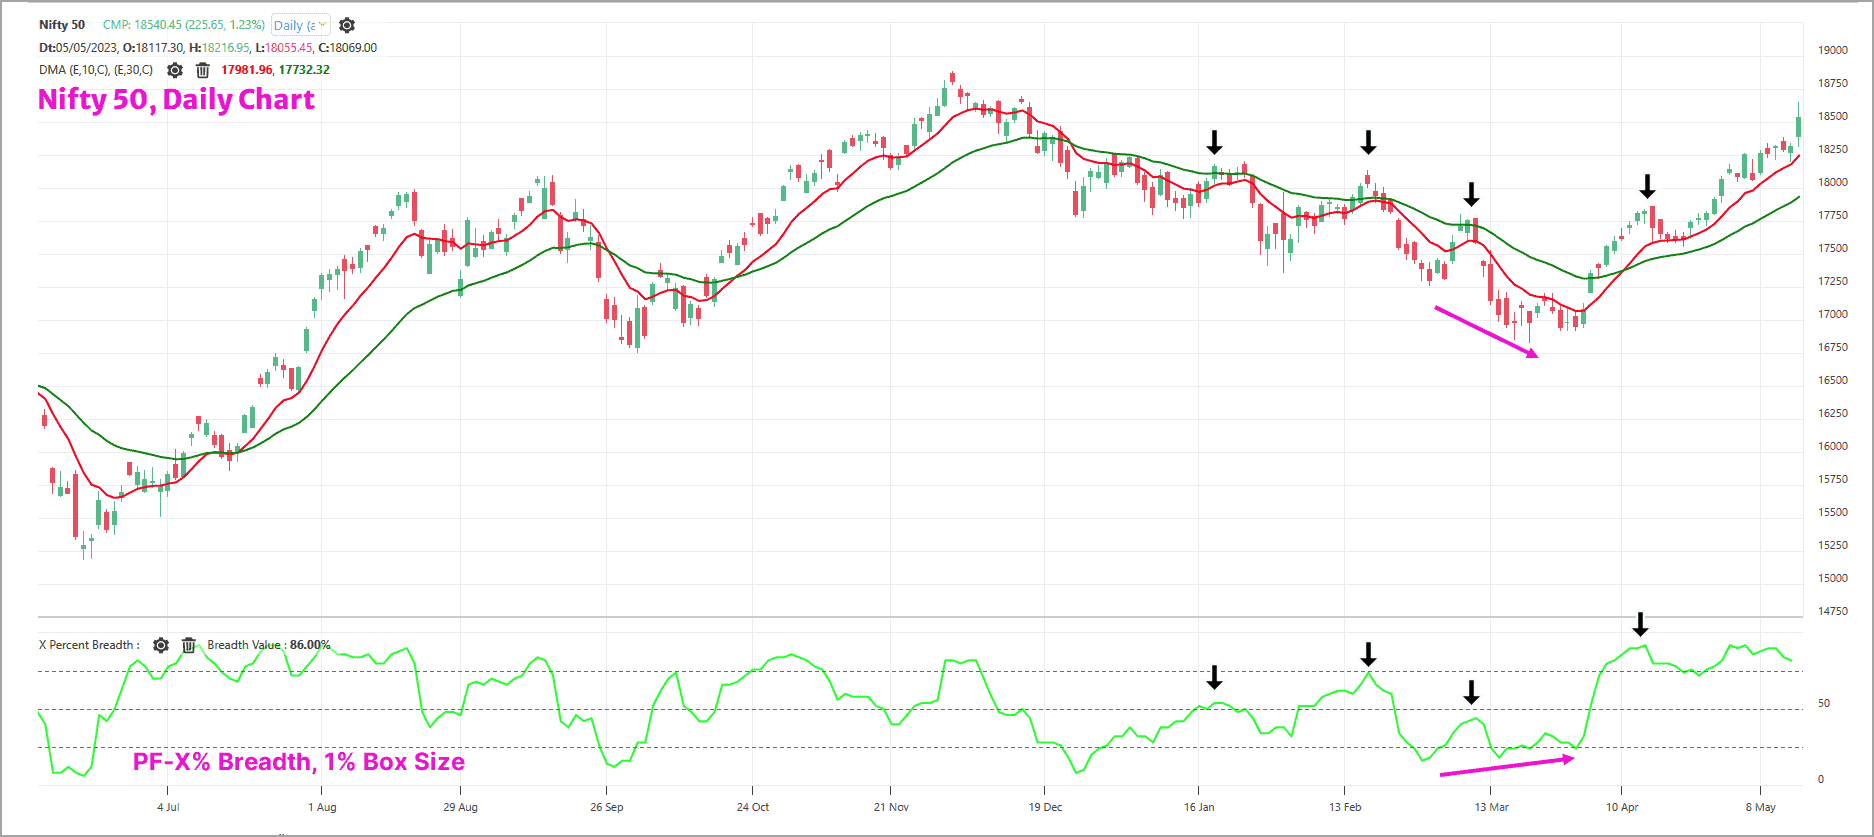The height and width of the screenshot is (837, 1874).
Task: Click the 17000 price axis label
Action: (1833, 314)
